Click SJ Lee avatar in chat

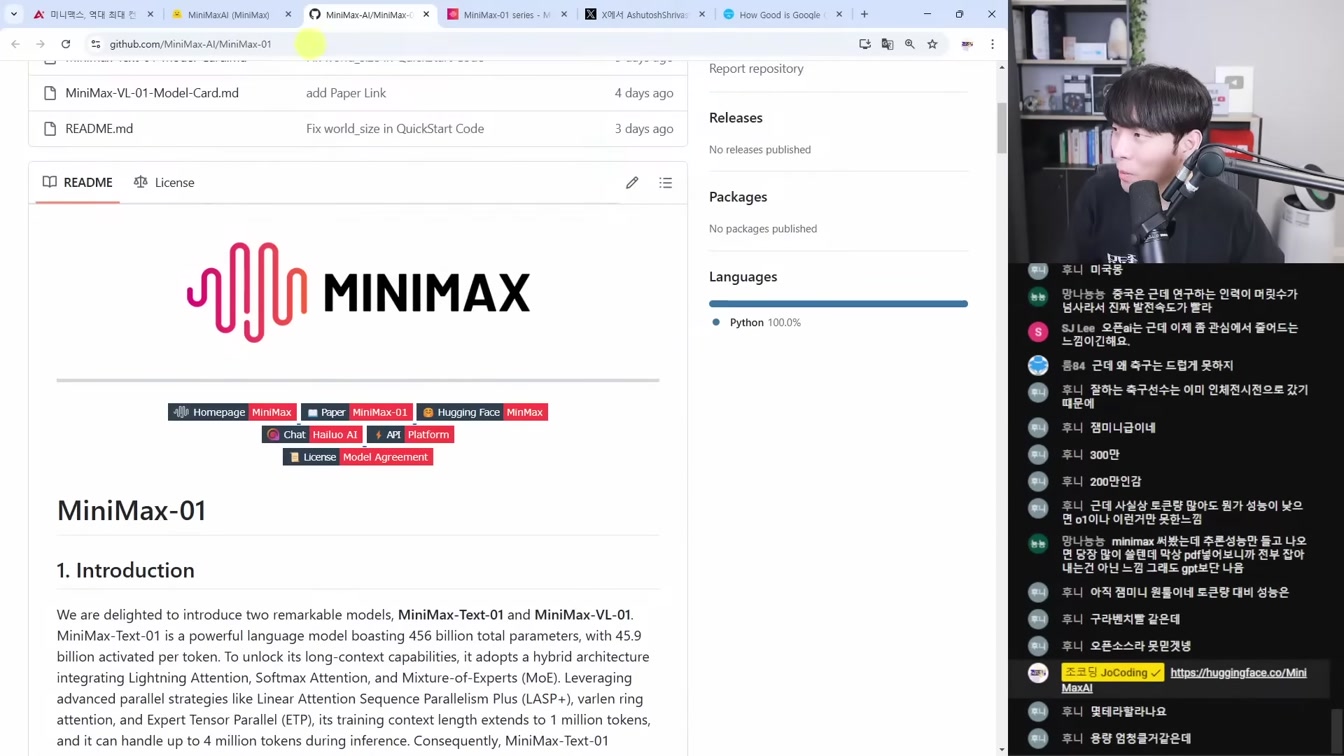pos(1038,331)
